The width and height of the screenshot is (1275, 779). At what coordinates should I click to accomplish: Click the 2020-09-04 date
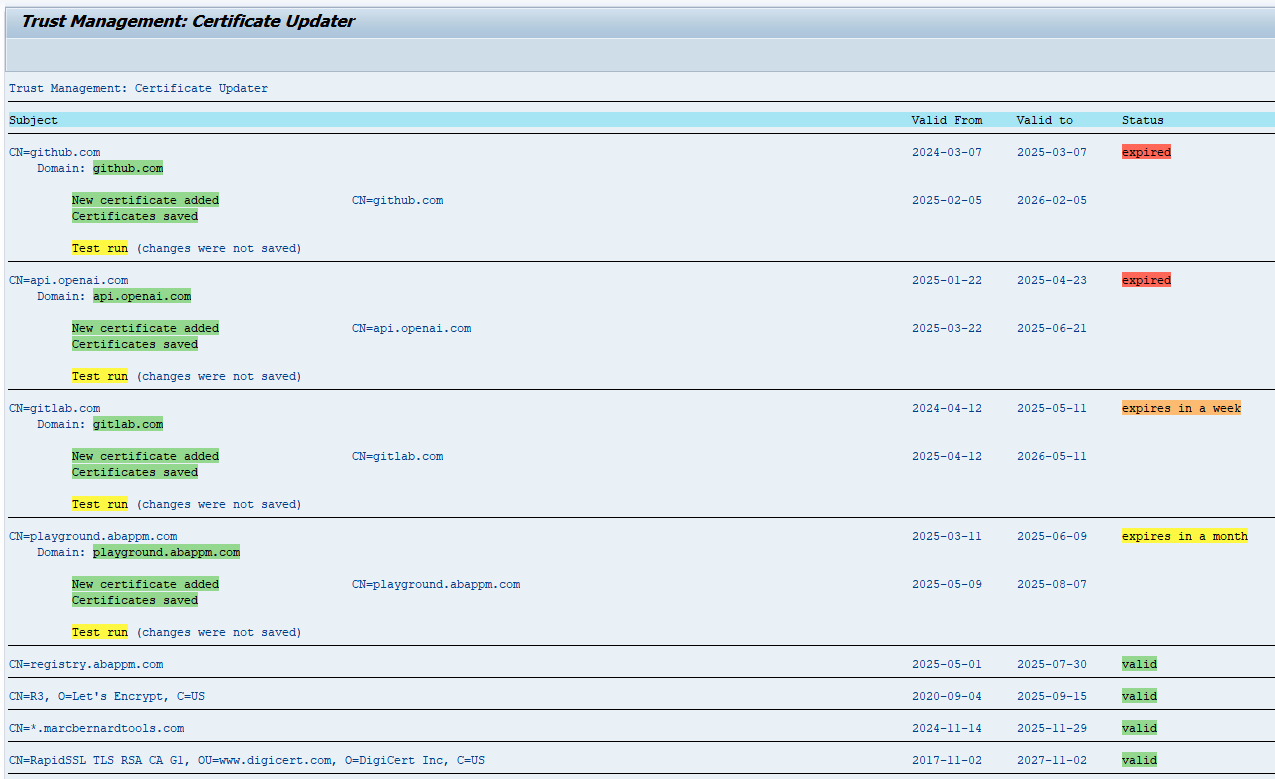click(947, 696)
